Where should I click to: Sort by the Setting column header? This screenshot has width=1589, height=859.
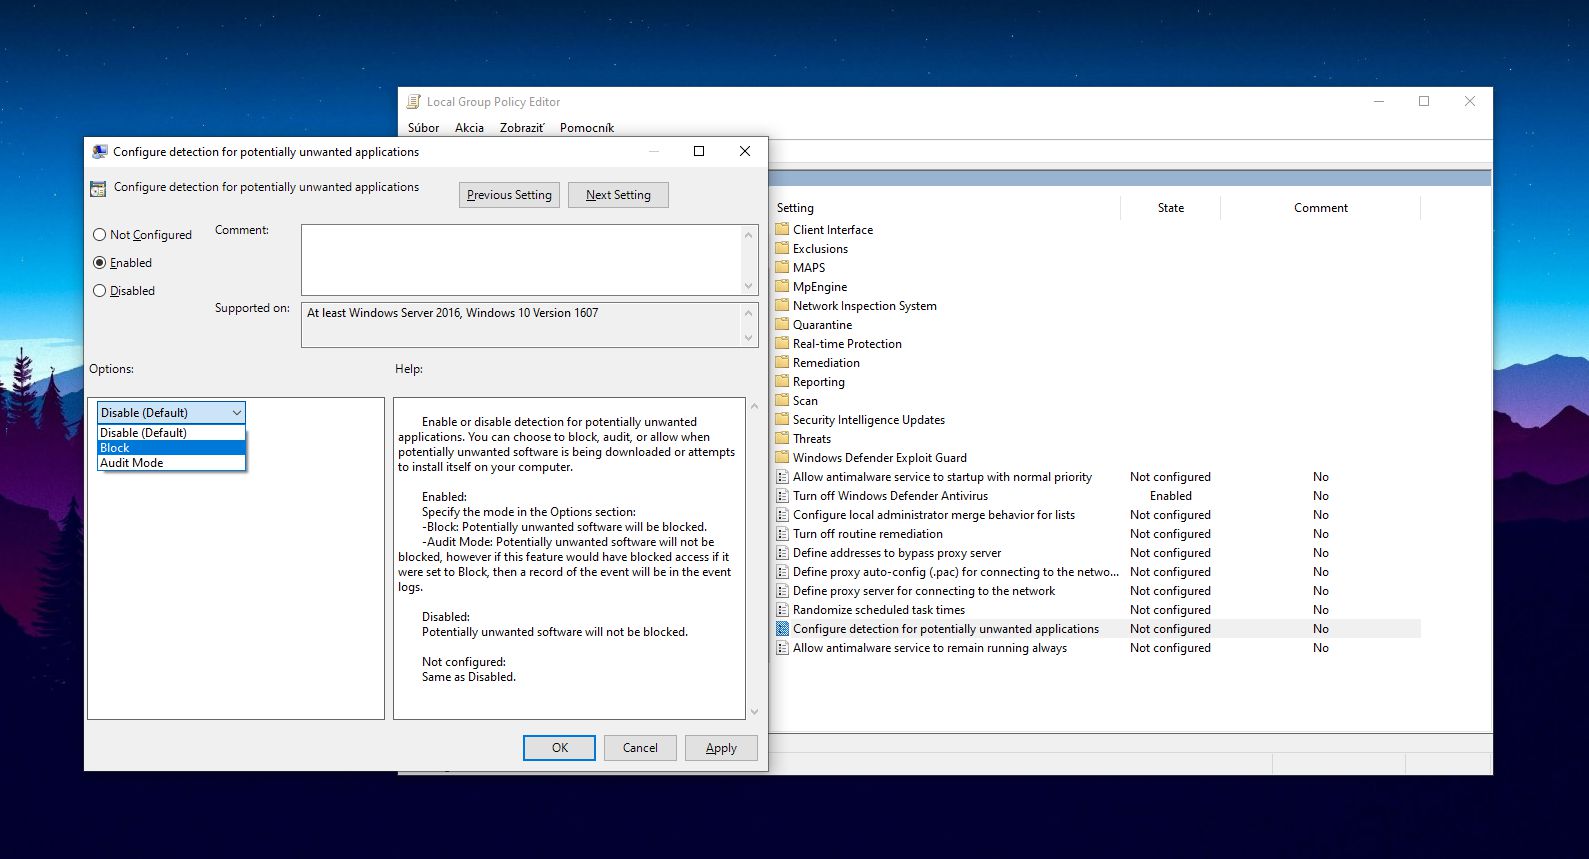946,208
